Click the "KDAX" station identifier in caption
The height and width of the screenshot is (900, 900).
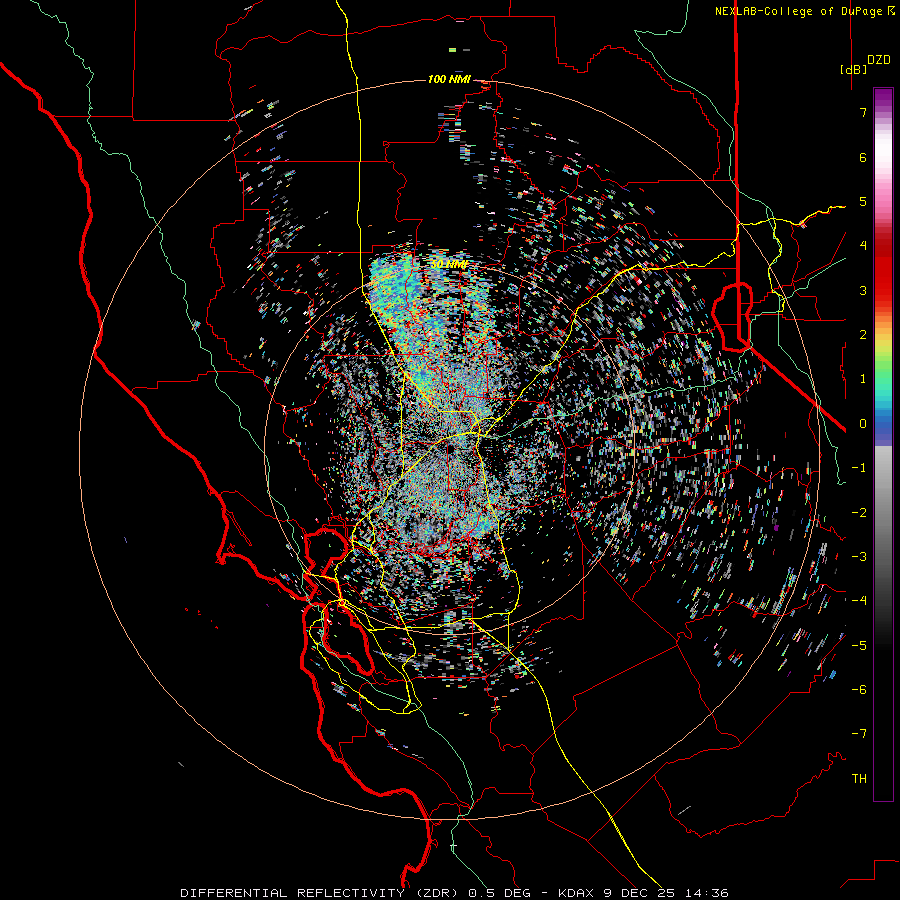(576, 893)
